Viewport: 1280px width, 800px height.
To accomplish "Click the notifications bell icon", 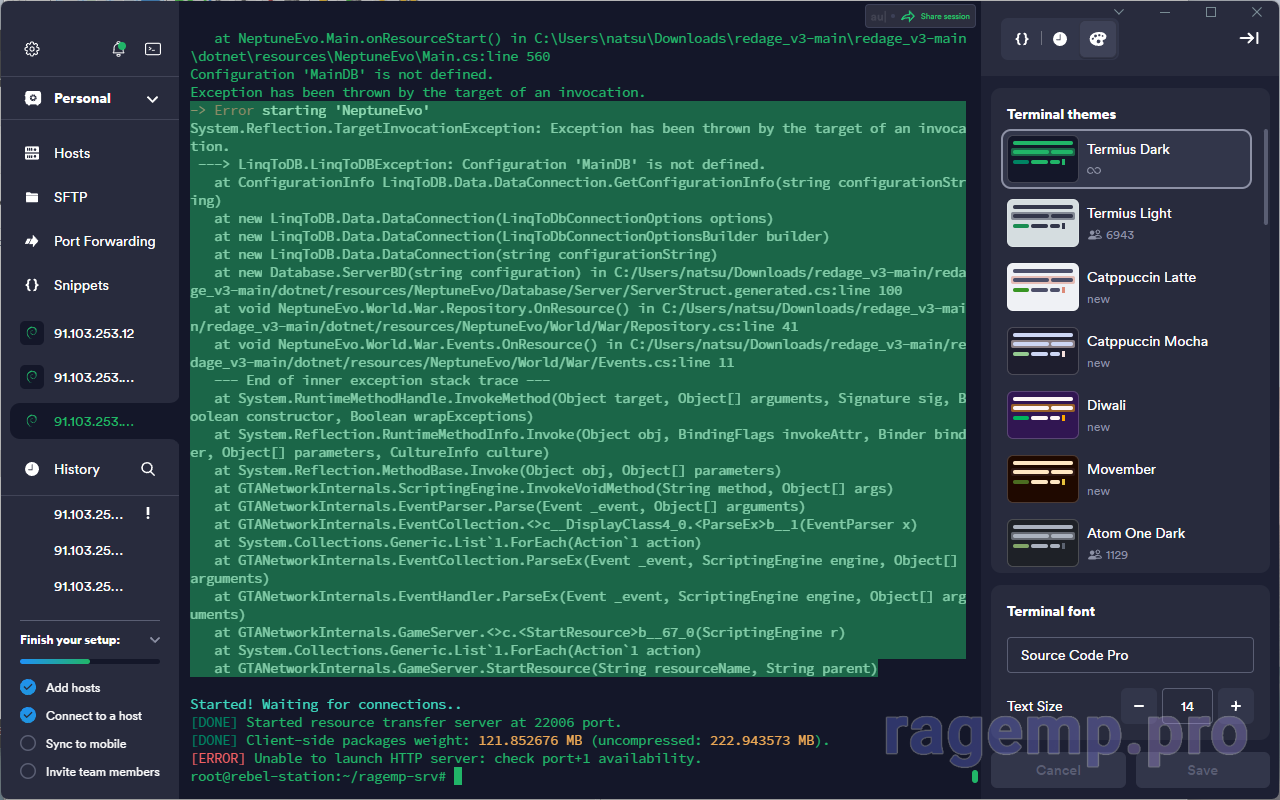I will click(119, 49).
